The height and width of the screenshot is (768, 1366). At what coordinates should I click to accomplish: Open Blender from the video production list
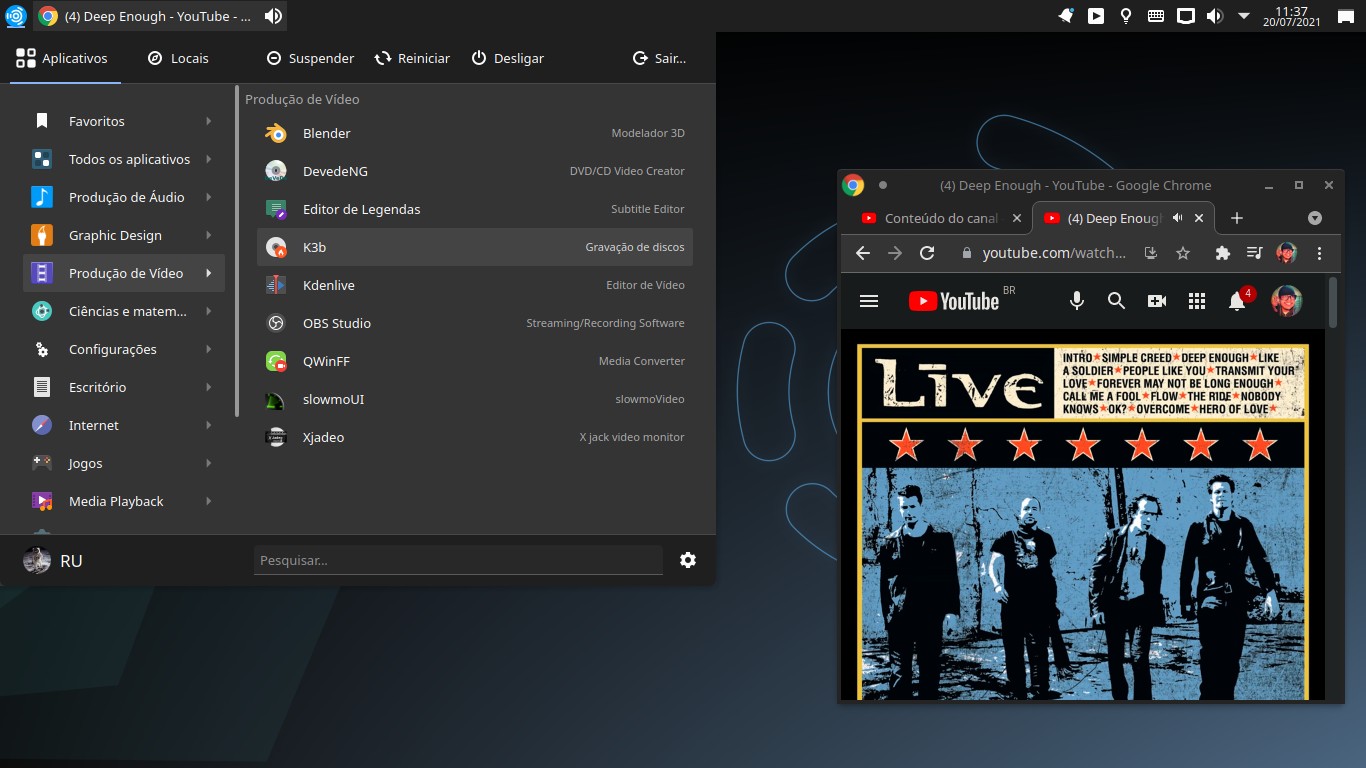pos(475,133)
